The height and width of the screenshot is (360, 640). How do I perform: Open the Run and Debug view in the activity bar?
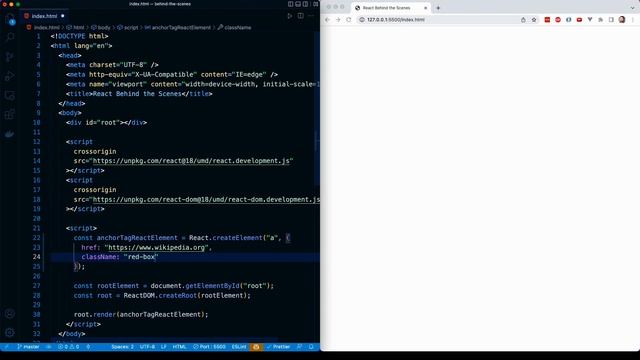click(x=10, y=76)
